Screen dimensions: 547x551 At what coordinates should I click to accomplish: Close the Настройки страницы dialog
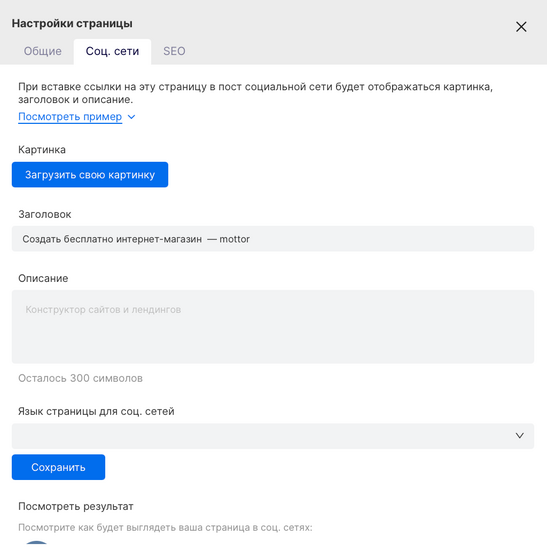pos(521,27)
